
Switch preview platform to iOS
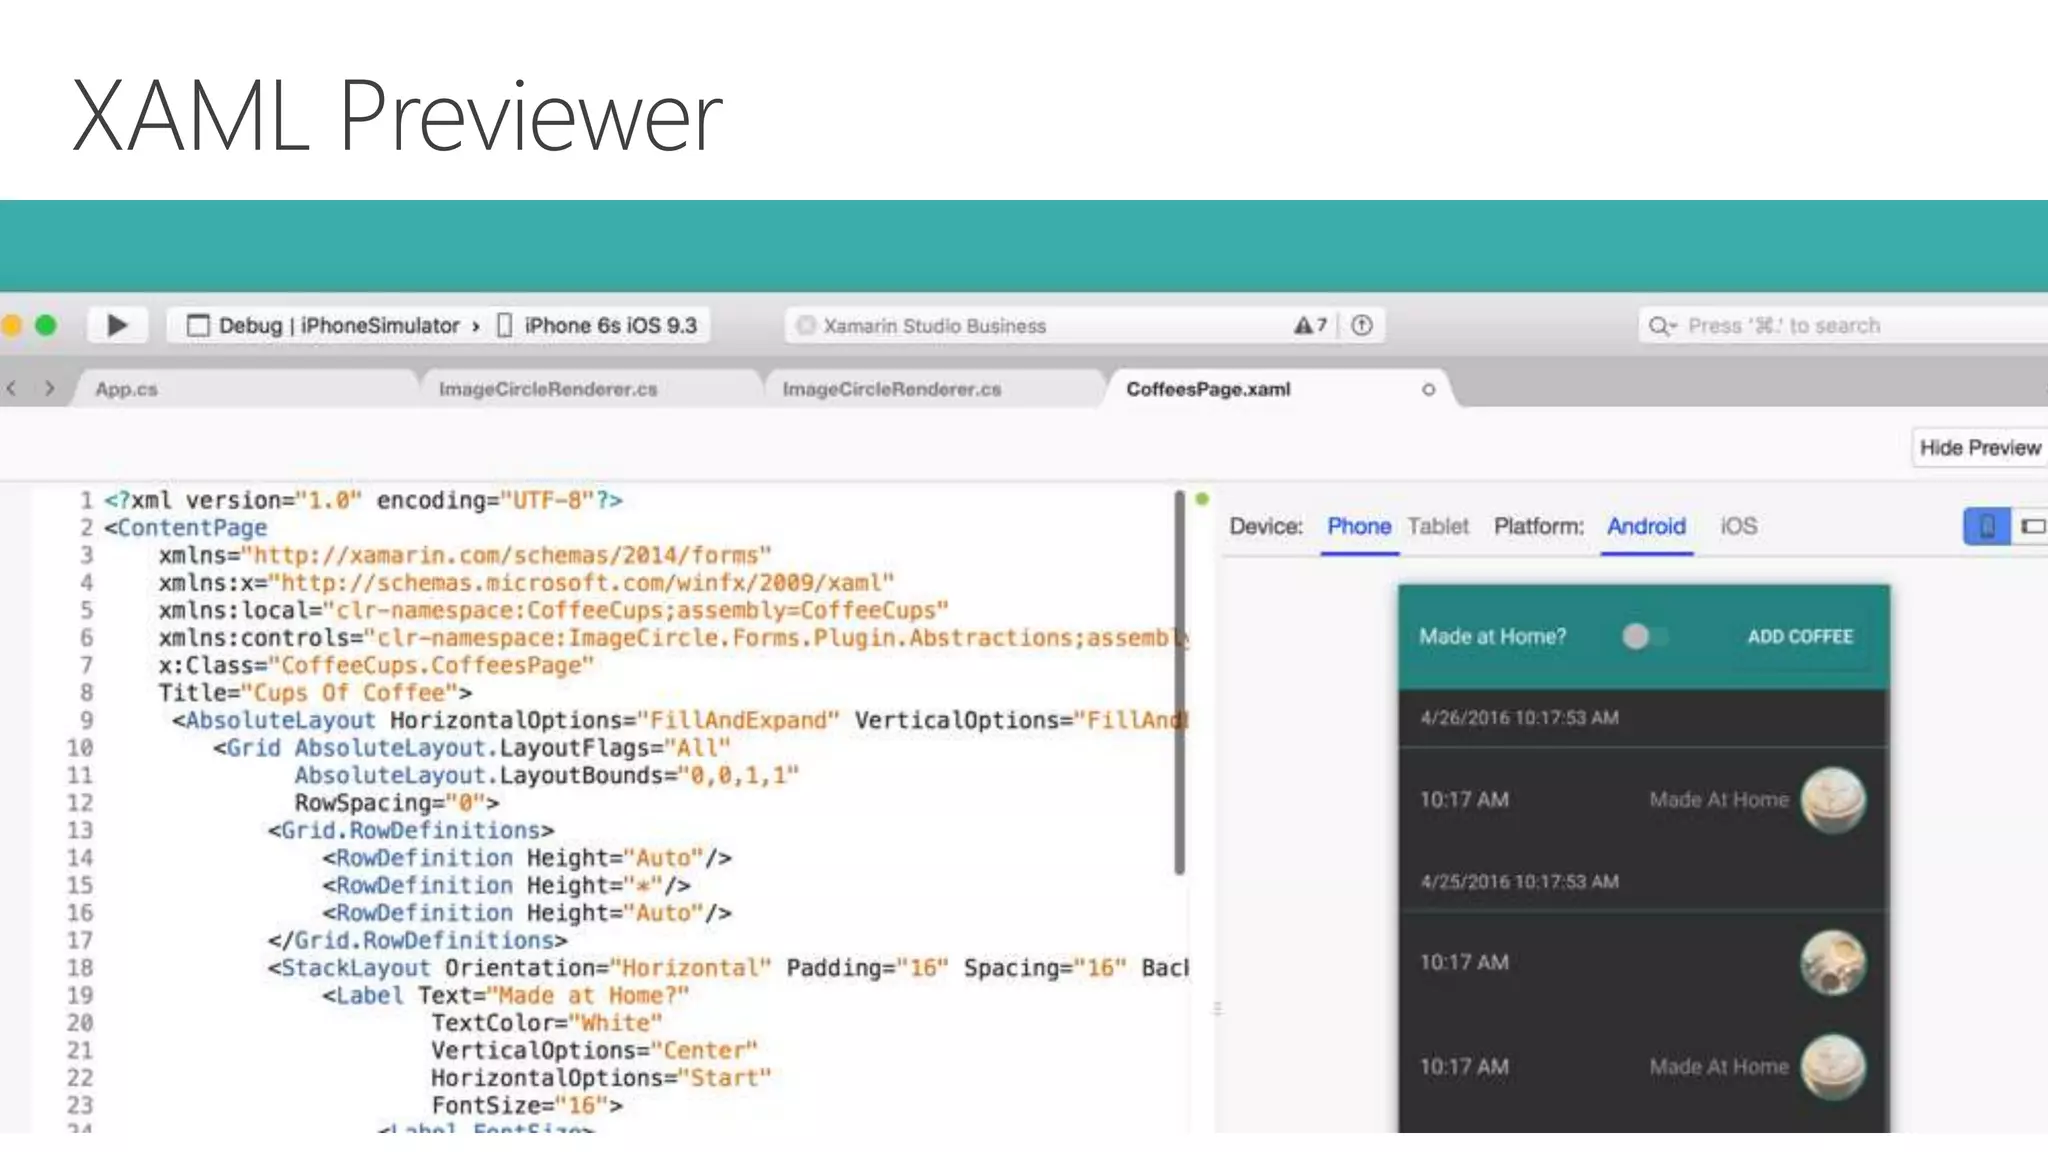coord(1738,526)
